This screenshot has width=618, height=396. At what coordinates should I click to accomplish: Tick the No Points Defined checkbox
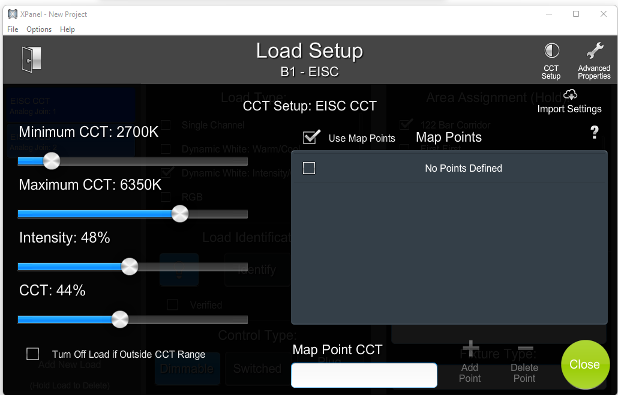tap(309, 168)
